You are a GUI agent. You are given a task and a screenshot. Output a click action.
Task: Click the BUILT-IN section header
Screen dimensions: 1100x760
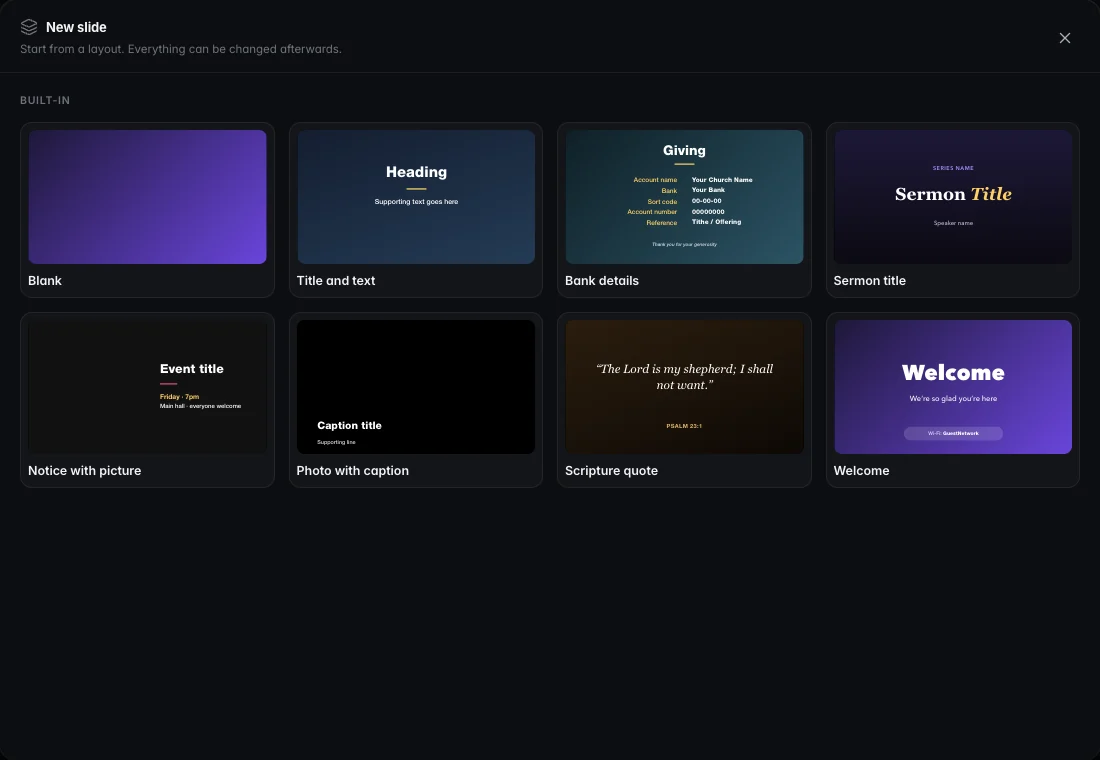[45, 100]
